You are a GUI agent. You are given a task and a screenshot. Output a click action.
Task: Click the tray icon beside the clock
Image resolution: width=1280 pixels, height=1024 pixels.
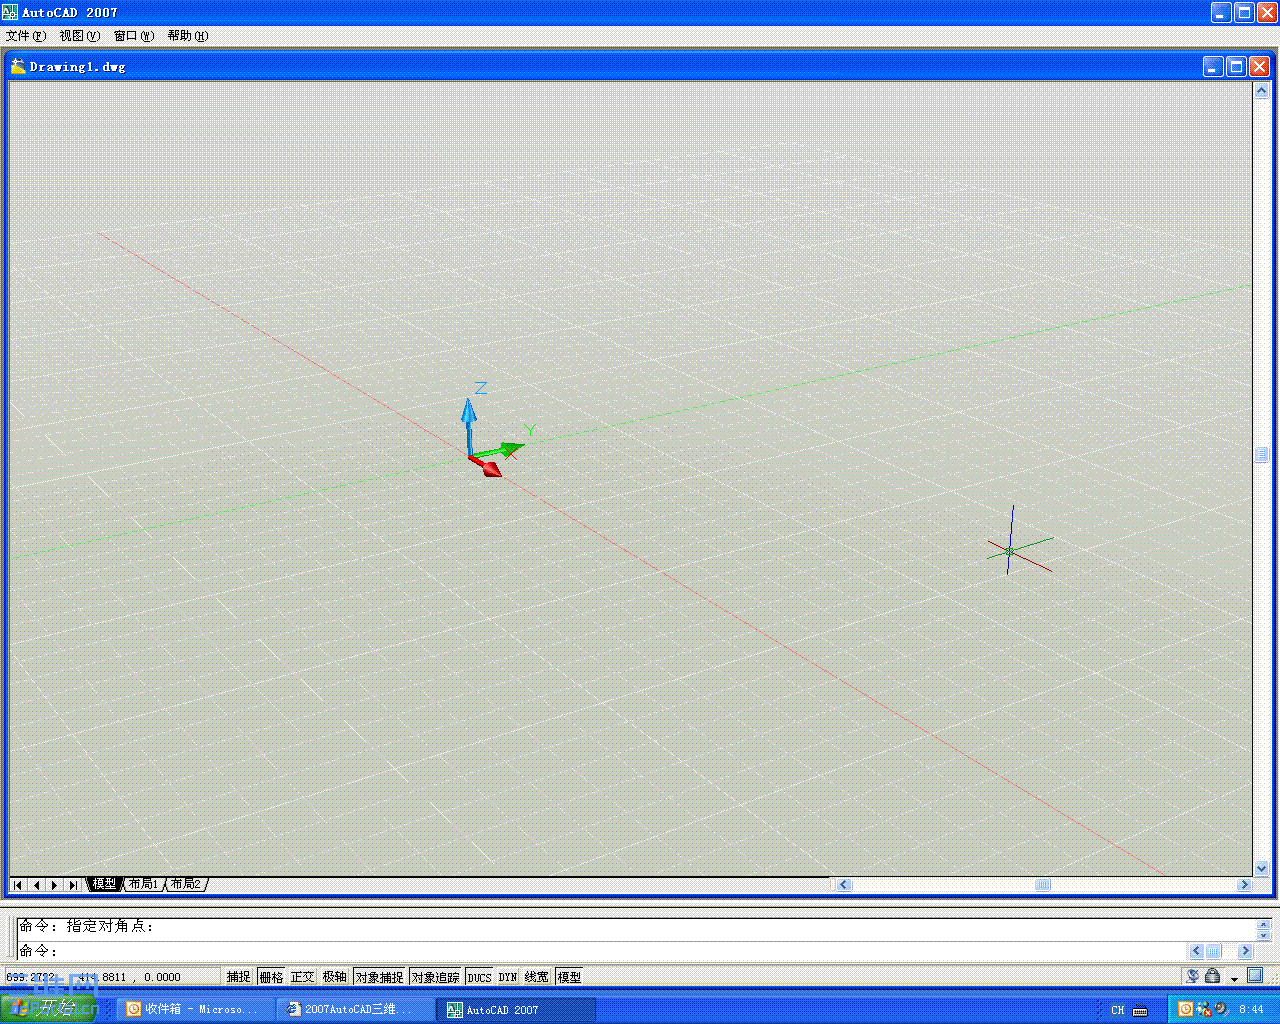(x=1222, y=1009)
